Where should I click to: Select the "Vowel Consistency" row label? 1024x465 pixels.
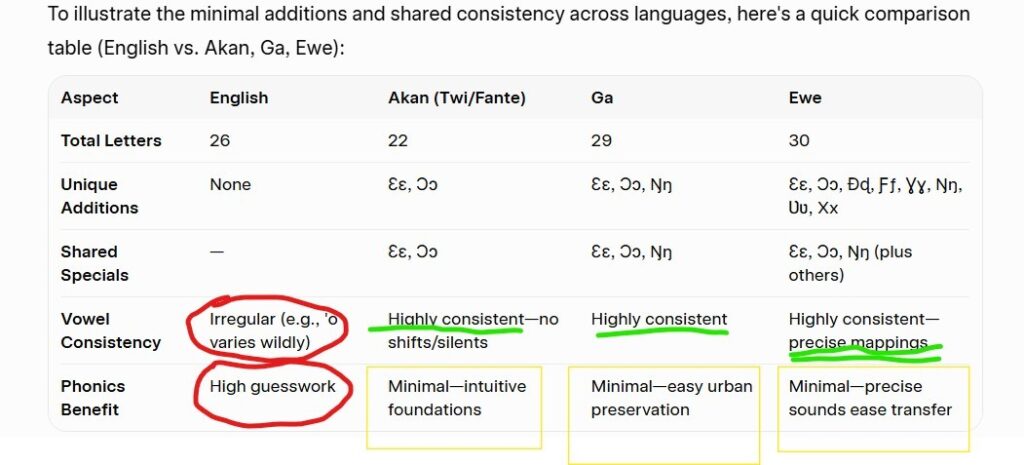[x=110, y=330]
